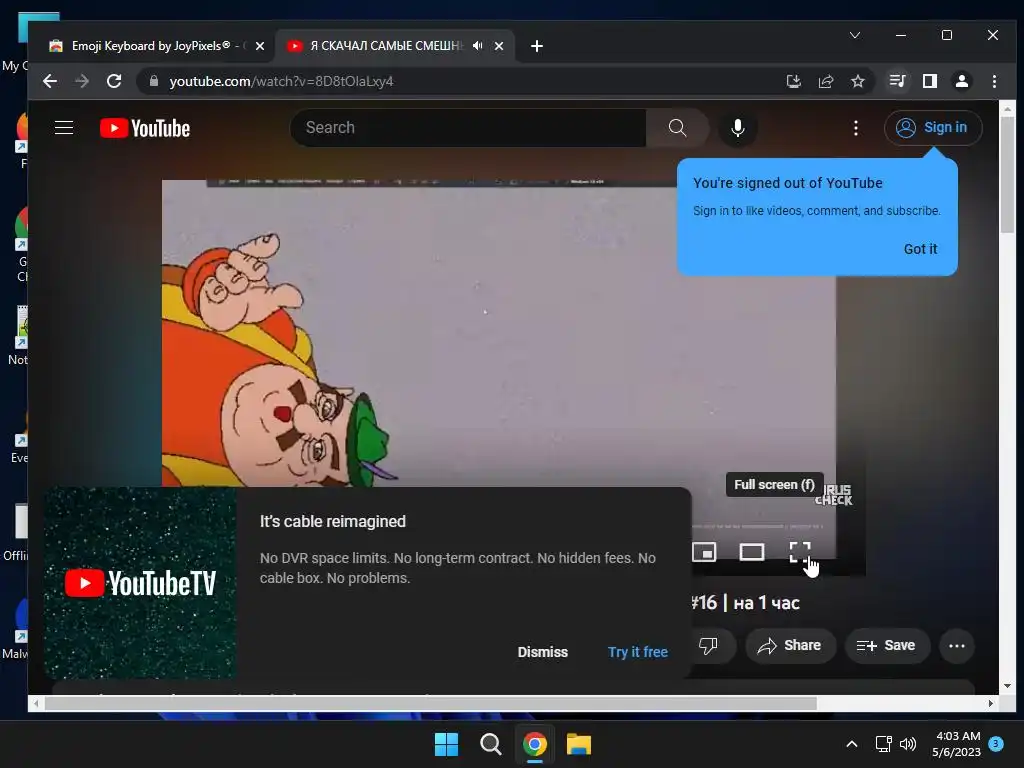The width and height of the screenshot is (1024, 768).
Task: Save the video to playlist
Action: click(886, 645)
